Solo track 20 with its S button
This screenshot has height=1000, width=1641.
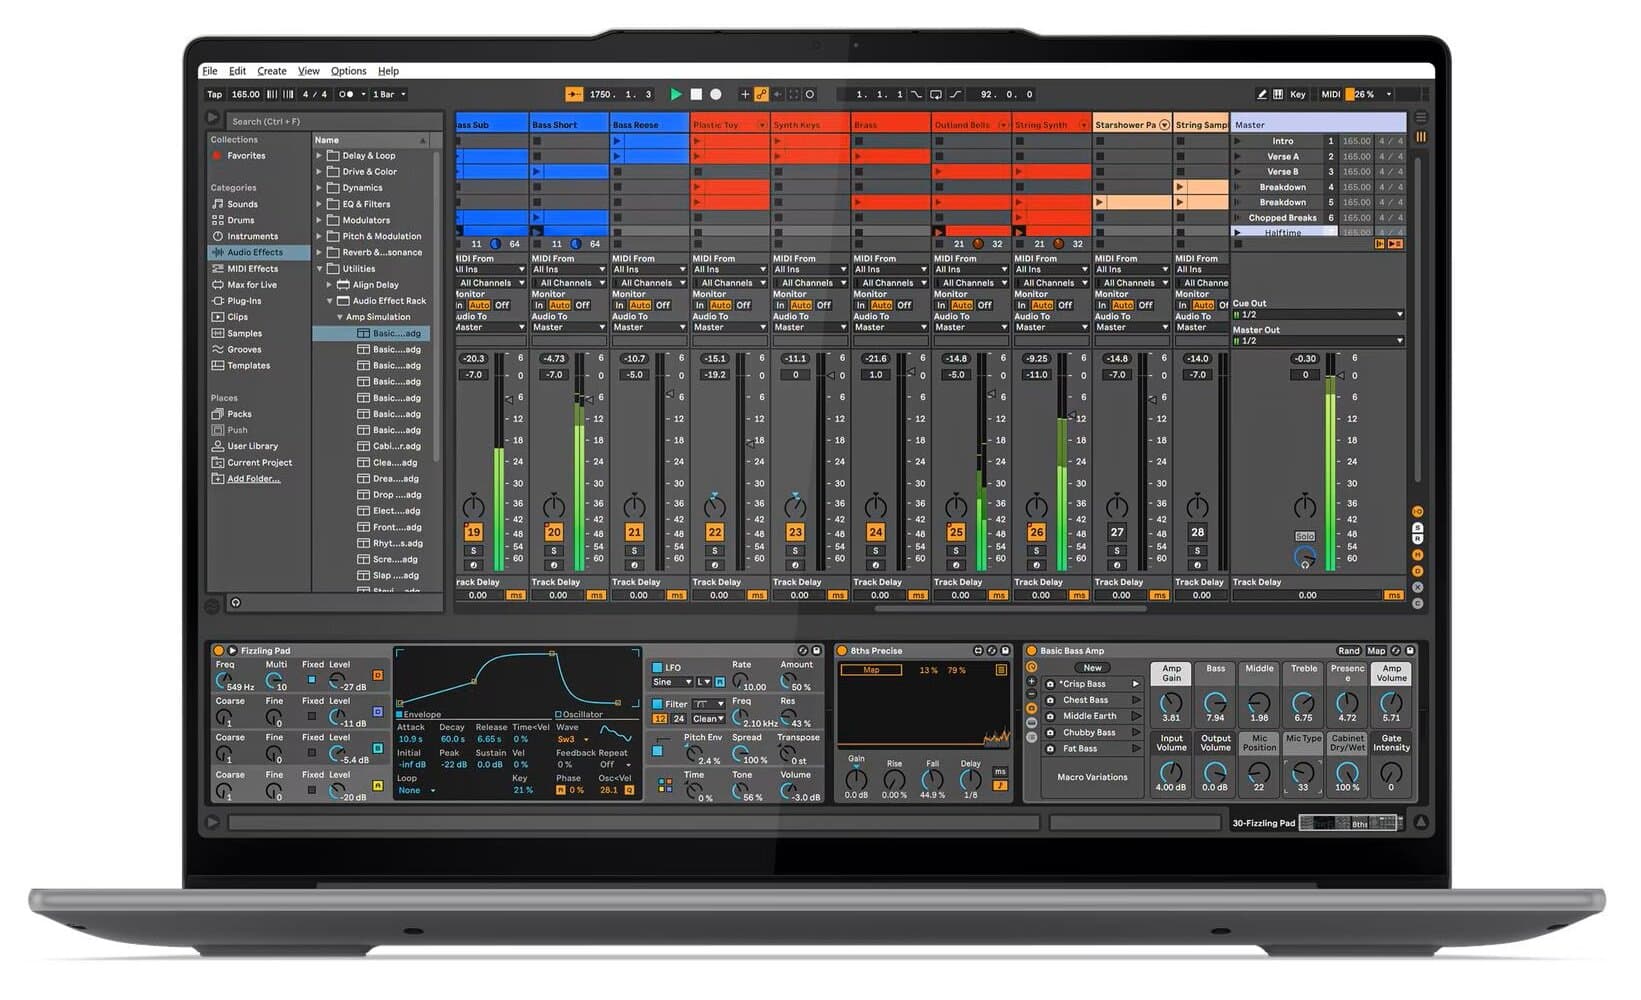(554, 551)
